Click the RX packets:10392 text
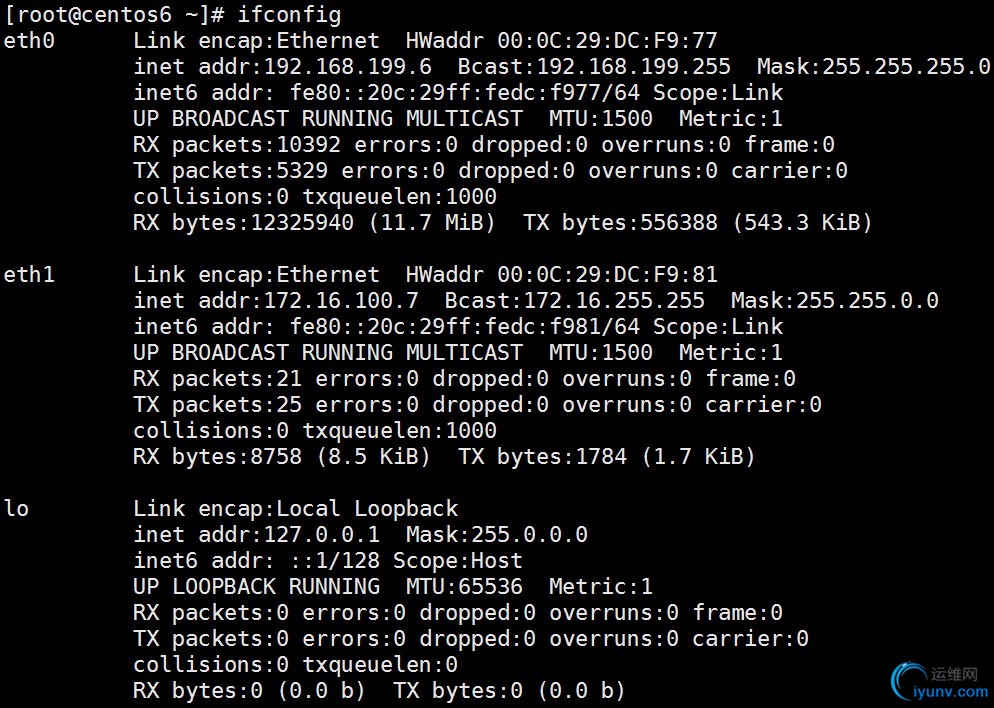The image size is (994, 708). click(x=237, y=145)
